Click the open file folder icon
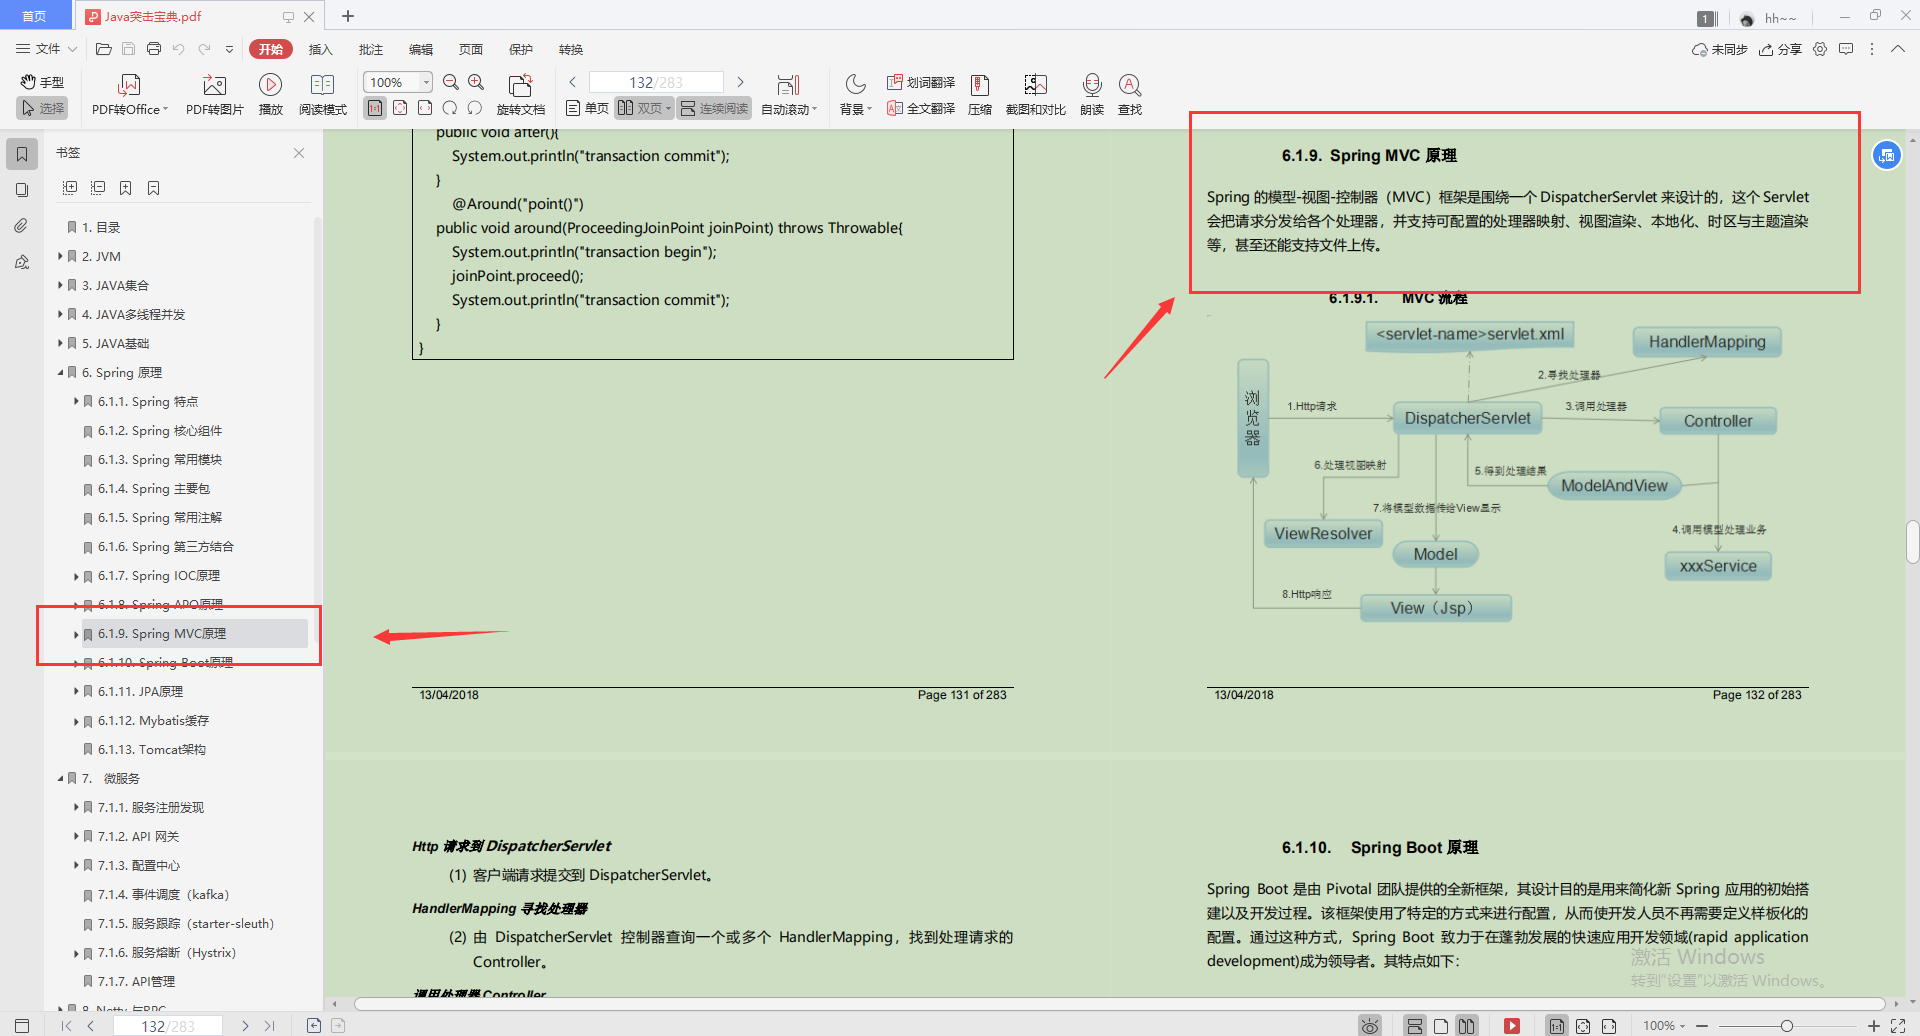Image resolution: width=1920 pixels, height=1036 pixels. (103, 49)
